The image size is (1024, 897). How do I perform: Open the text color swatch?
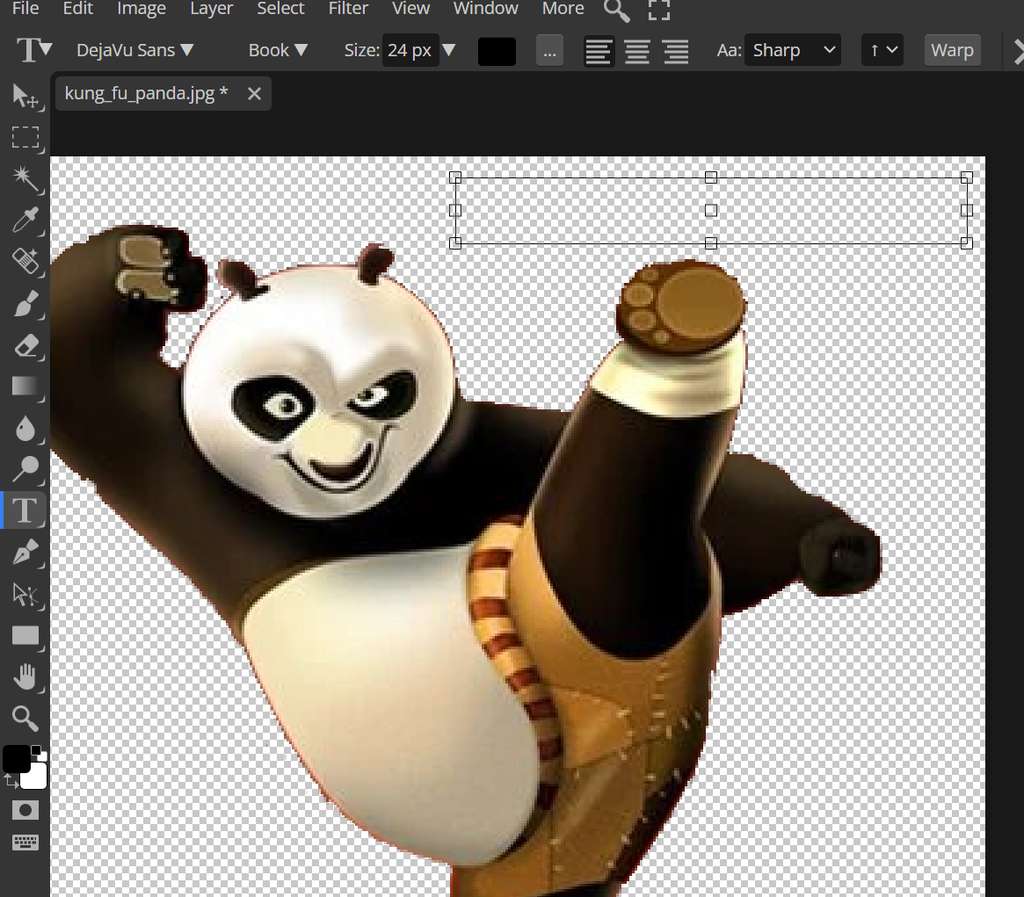(x=497, y=51)
